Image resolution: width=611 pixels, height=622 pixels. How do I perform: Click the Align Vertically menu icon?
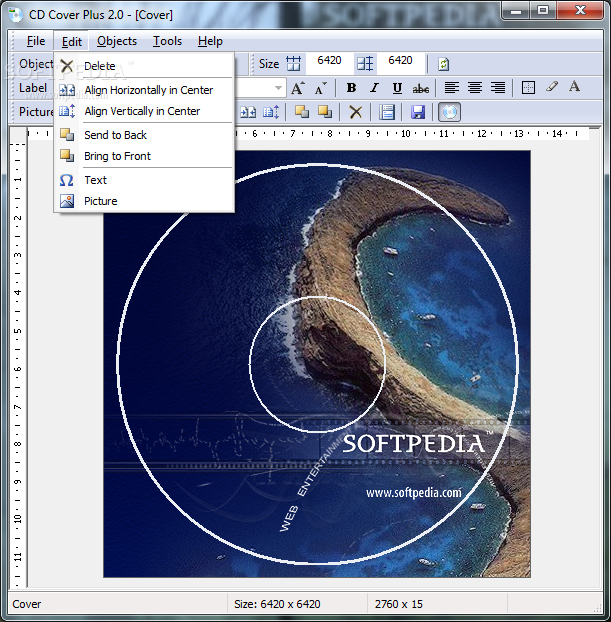67,111
